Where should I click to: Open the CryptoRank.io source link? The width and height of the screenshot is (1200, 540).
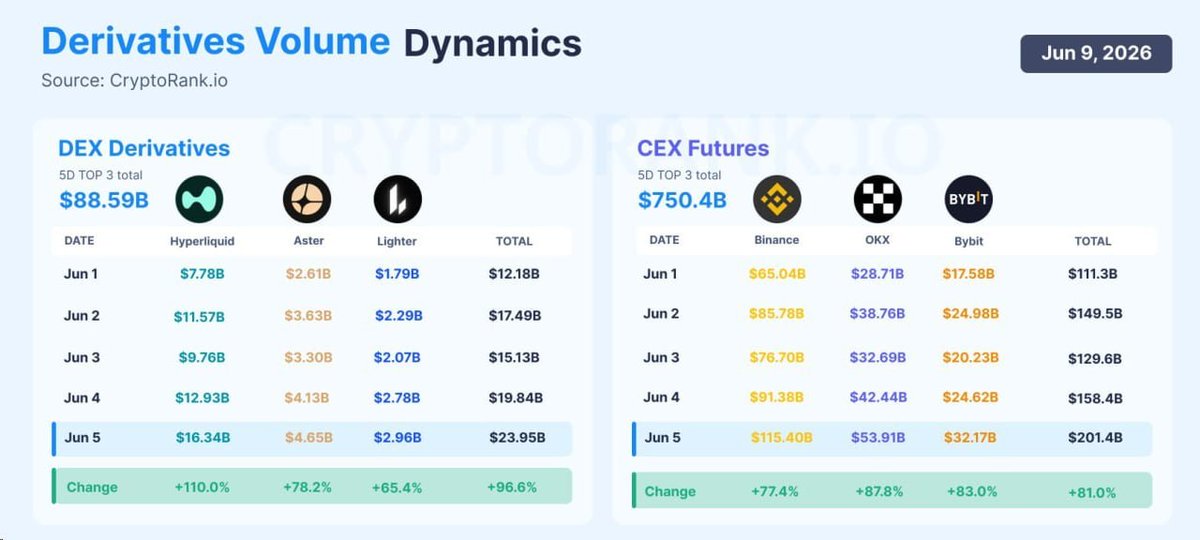[167, 80]
